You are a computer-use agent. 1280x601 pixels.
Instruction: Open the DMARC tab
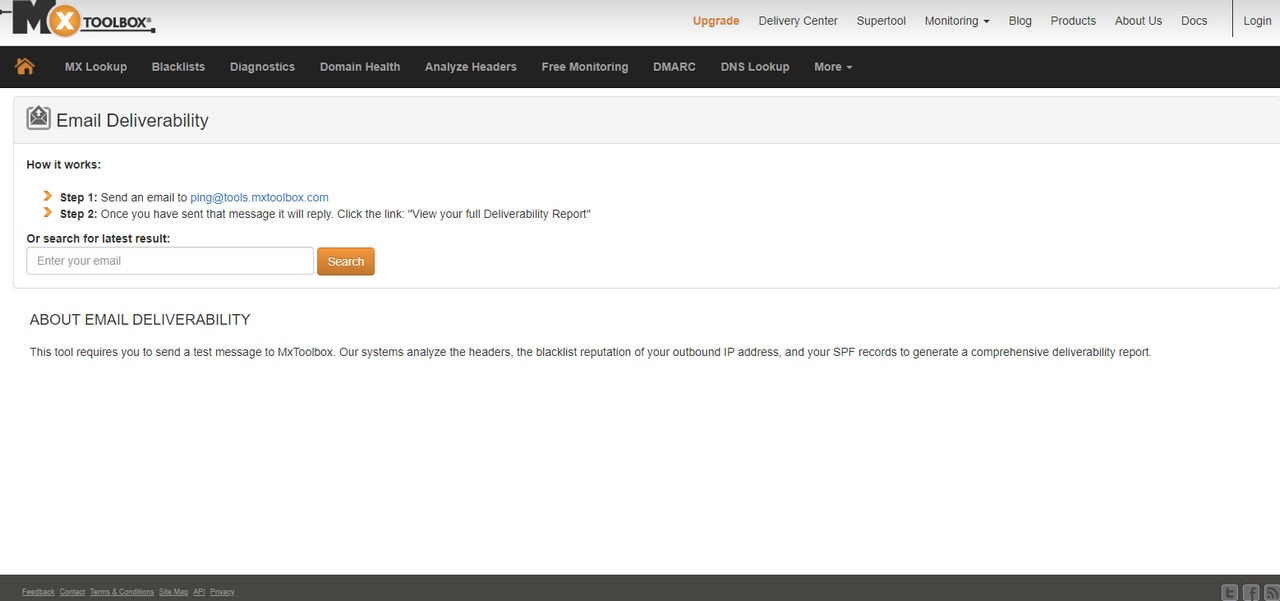[674, 67]
